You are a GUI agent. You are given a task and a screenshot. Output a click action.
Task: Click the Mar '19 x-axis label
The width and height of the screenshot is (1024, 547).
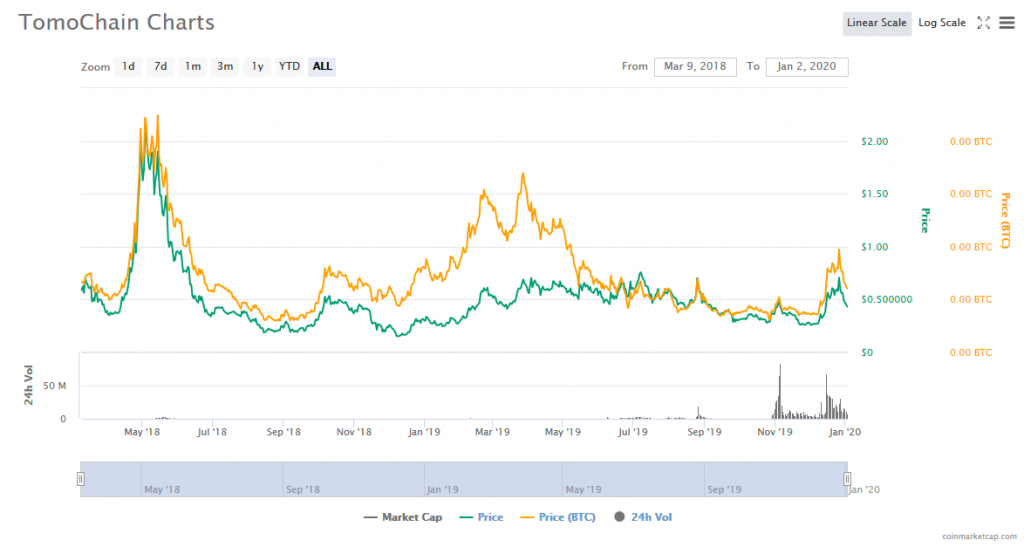point(492,432)
